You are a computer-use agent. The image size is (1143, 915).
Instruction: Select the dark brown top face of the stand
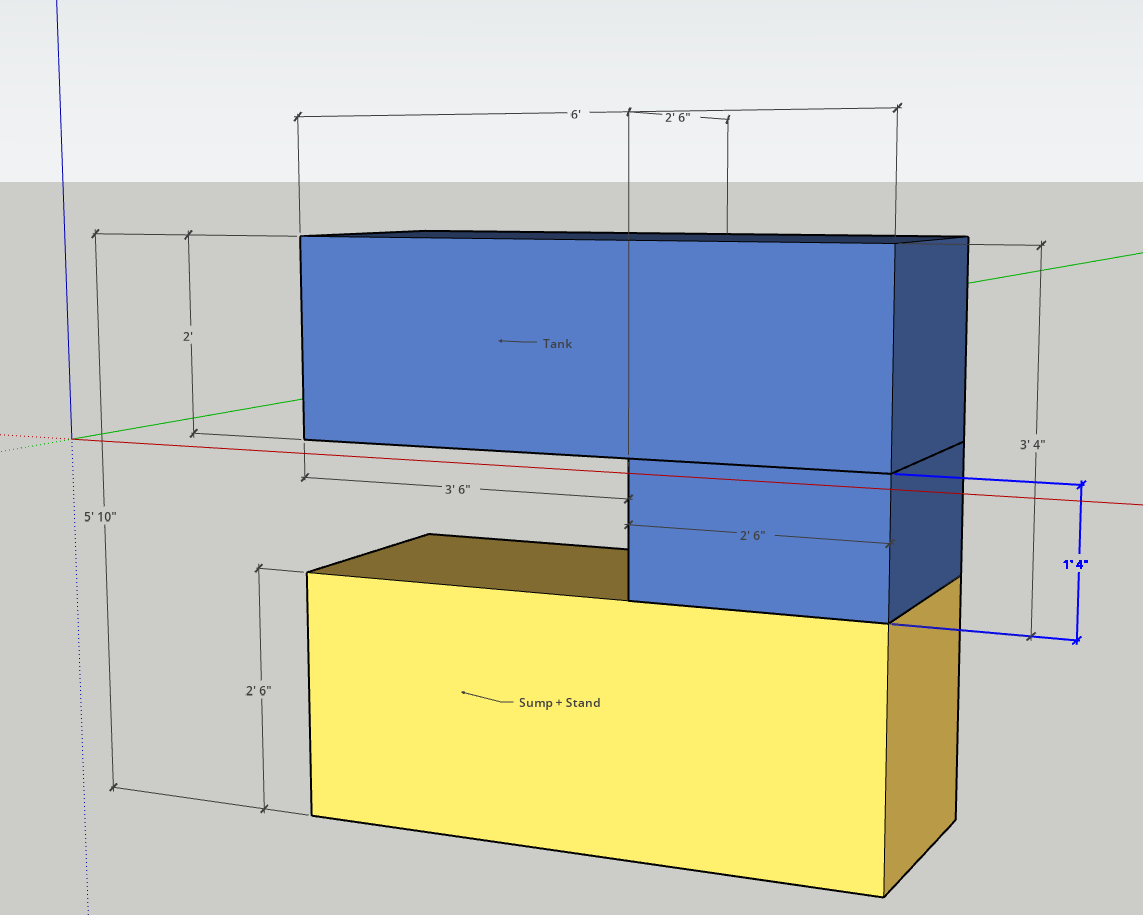click(468, 567)
